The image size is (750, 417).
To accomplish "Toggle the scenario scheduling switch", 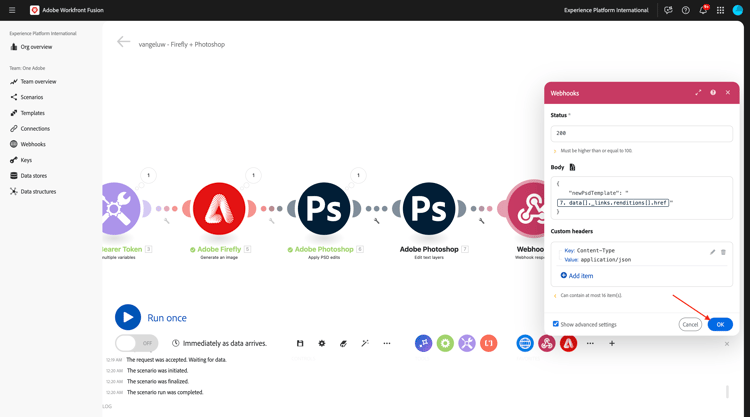I will [x=136, y=343].
